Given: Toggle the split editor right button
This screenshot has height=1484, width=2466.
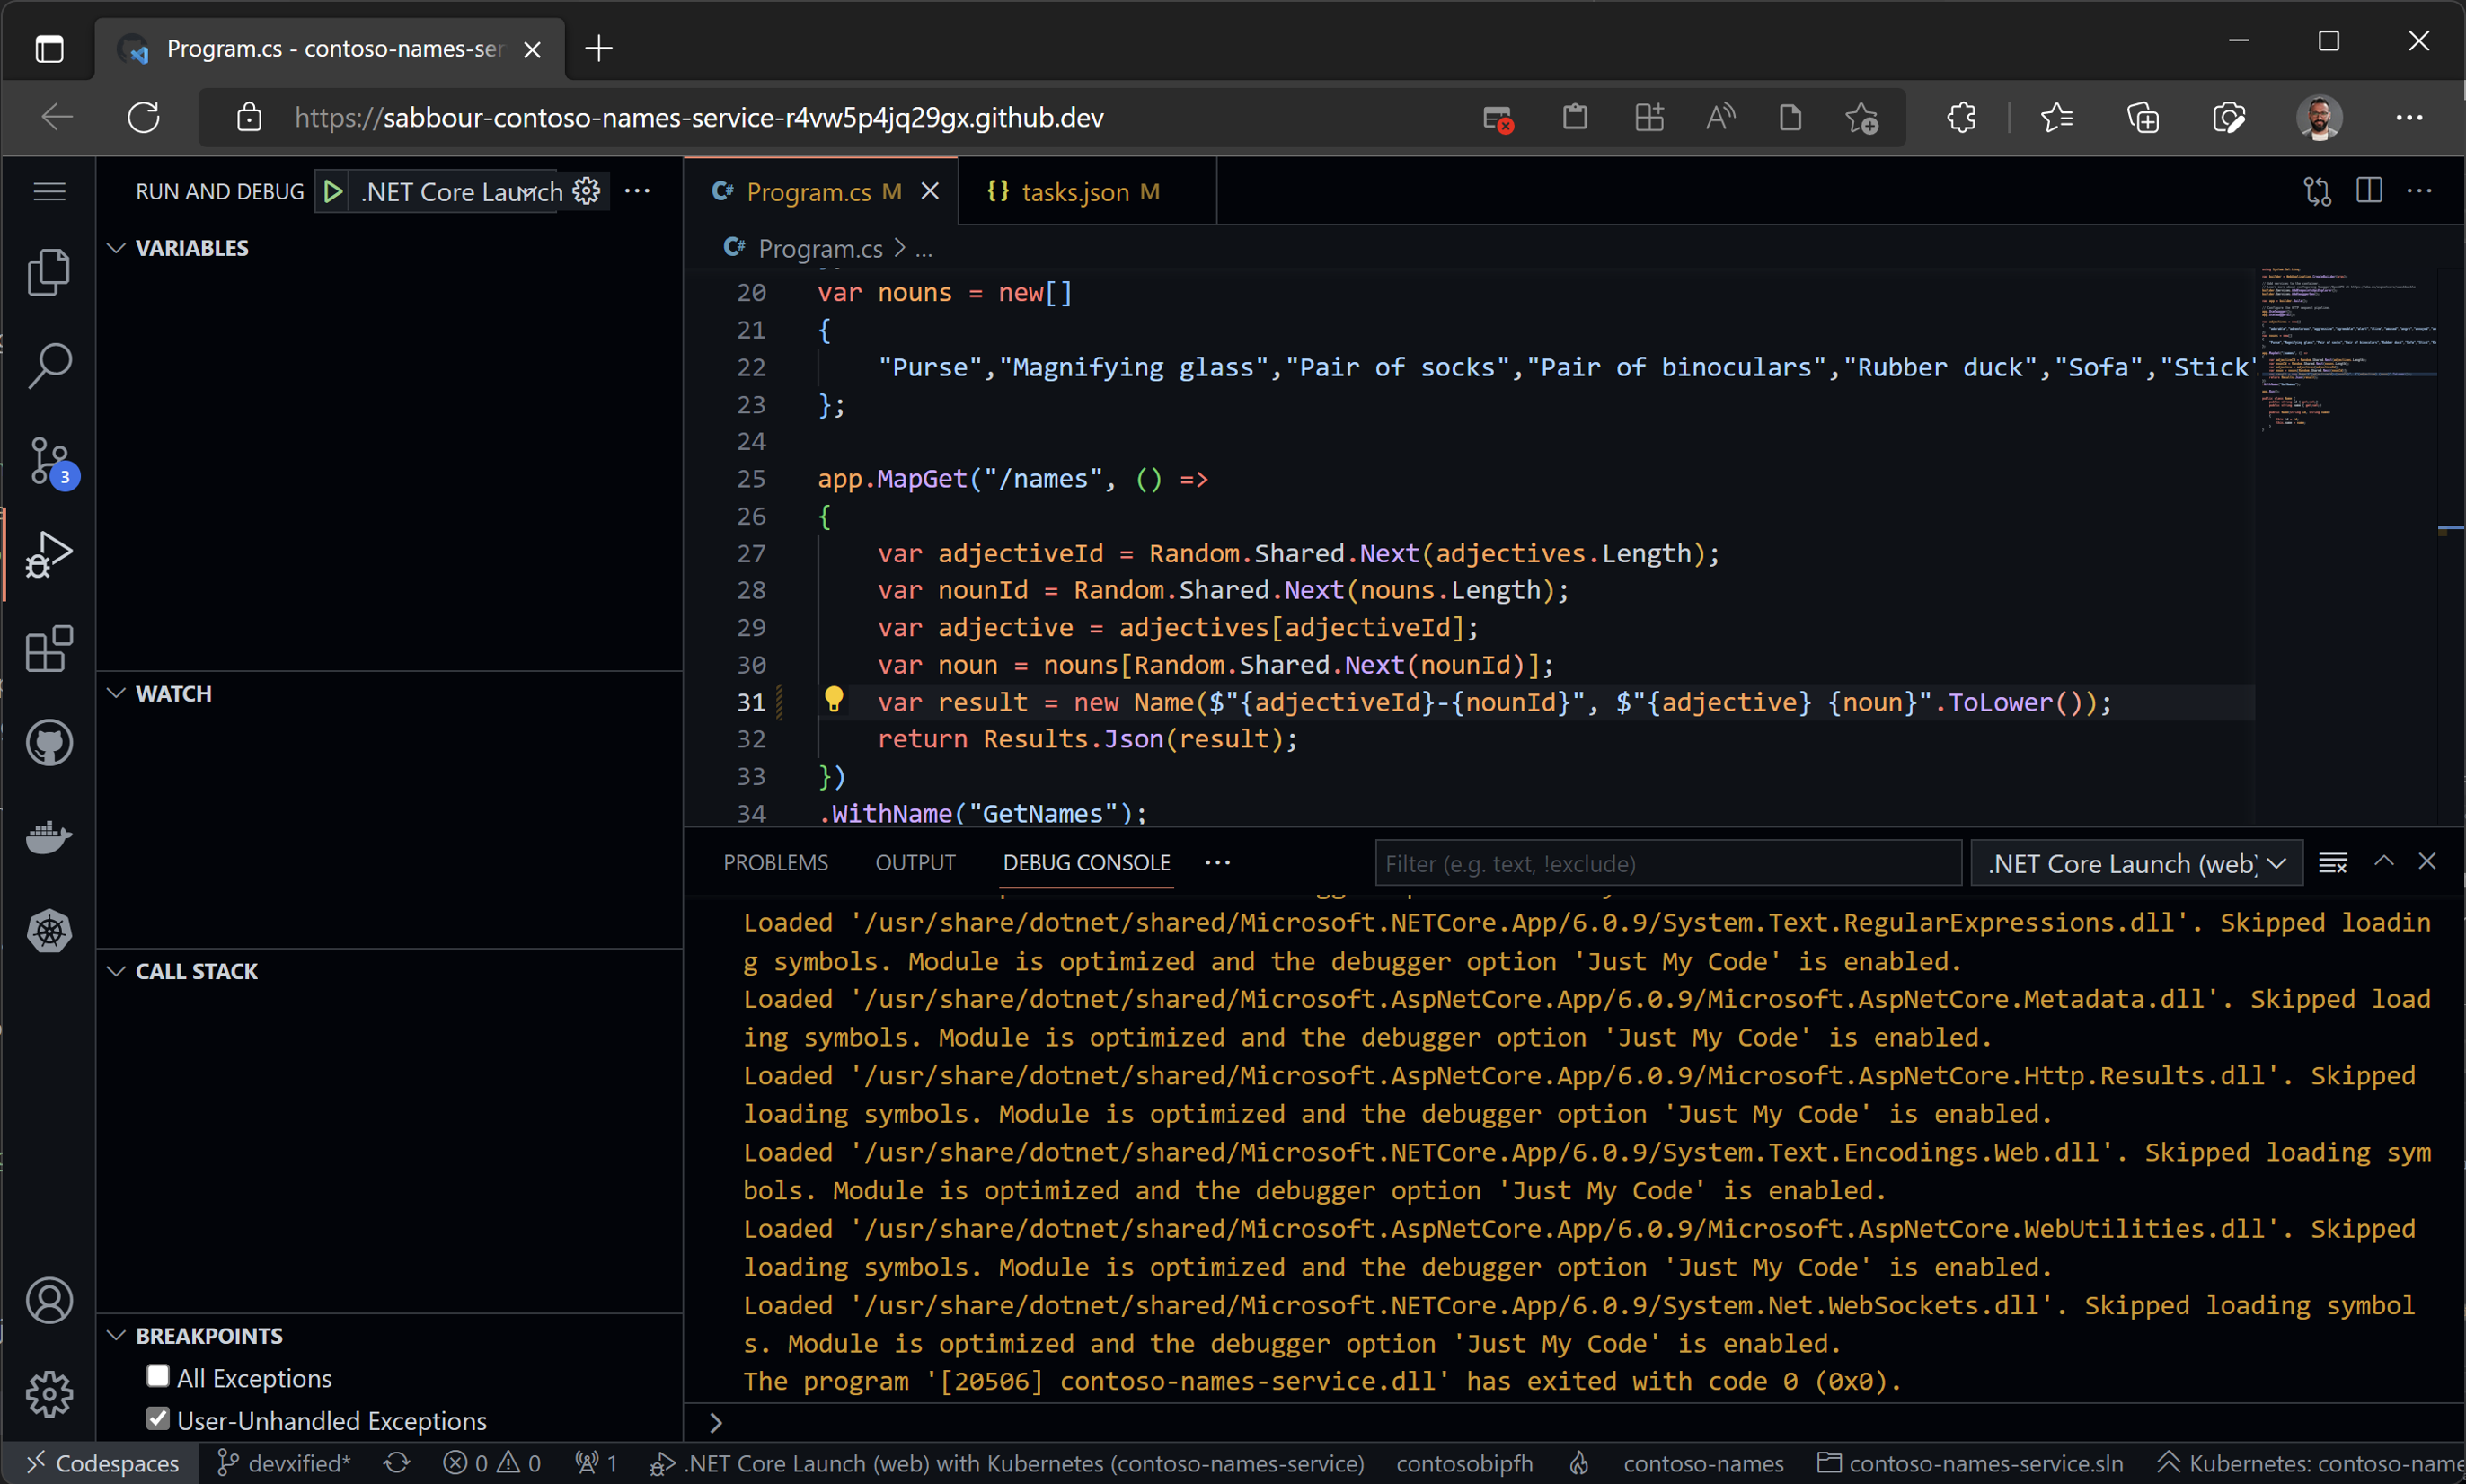Looking at the screenshot, I should click(2369, 190).
